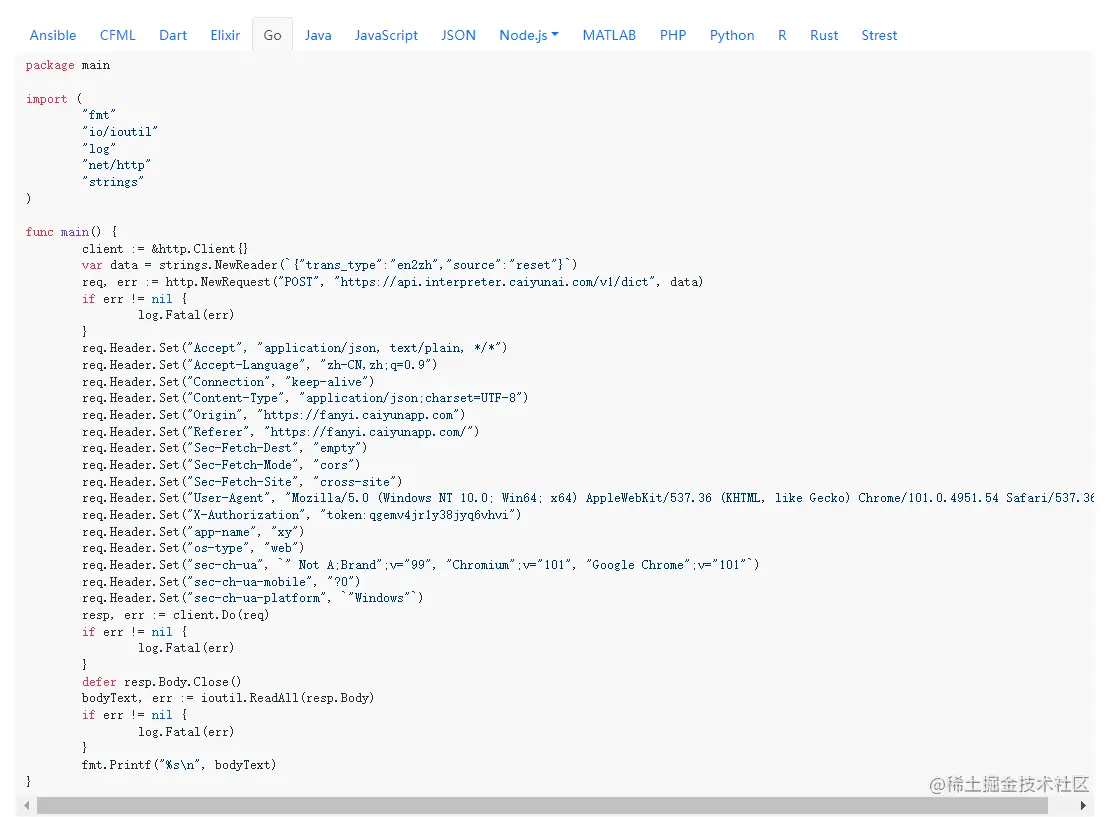Click the Sec-Fetch-Mode header line
This screenshot has width=1112, height=817.
point(221,465)
